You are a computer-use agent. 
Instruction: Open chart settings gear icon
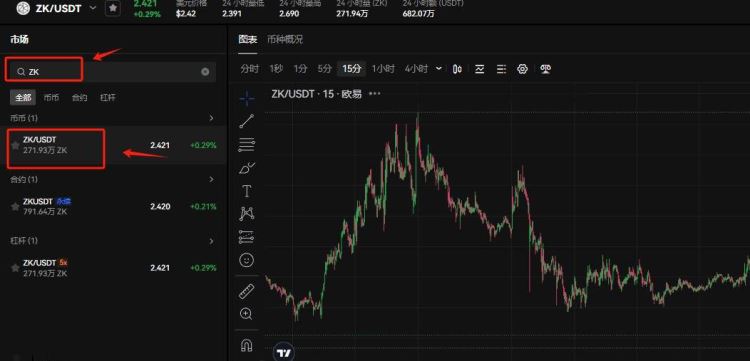tap(522, 69)
